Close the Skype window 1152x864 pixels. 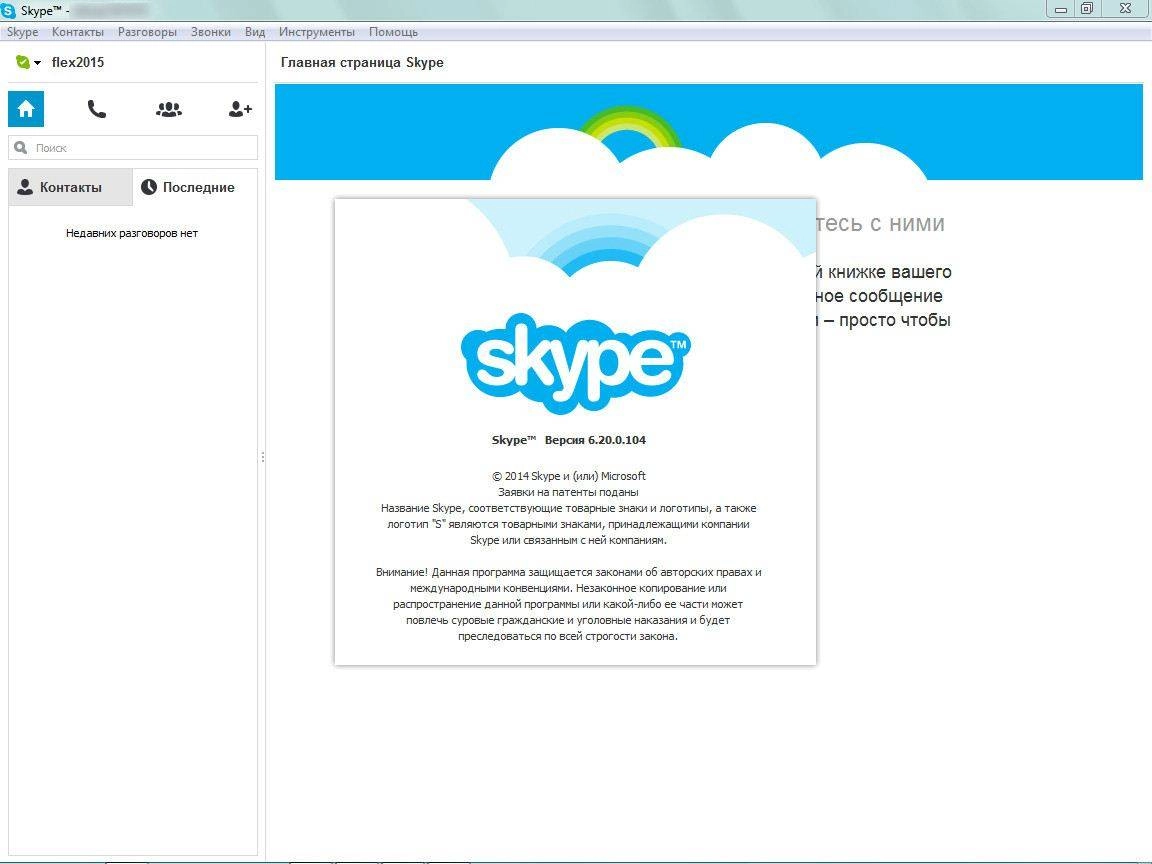1126,10
